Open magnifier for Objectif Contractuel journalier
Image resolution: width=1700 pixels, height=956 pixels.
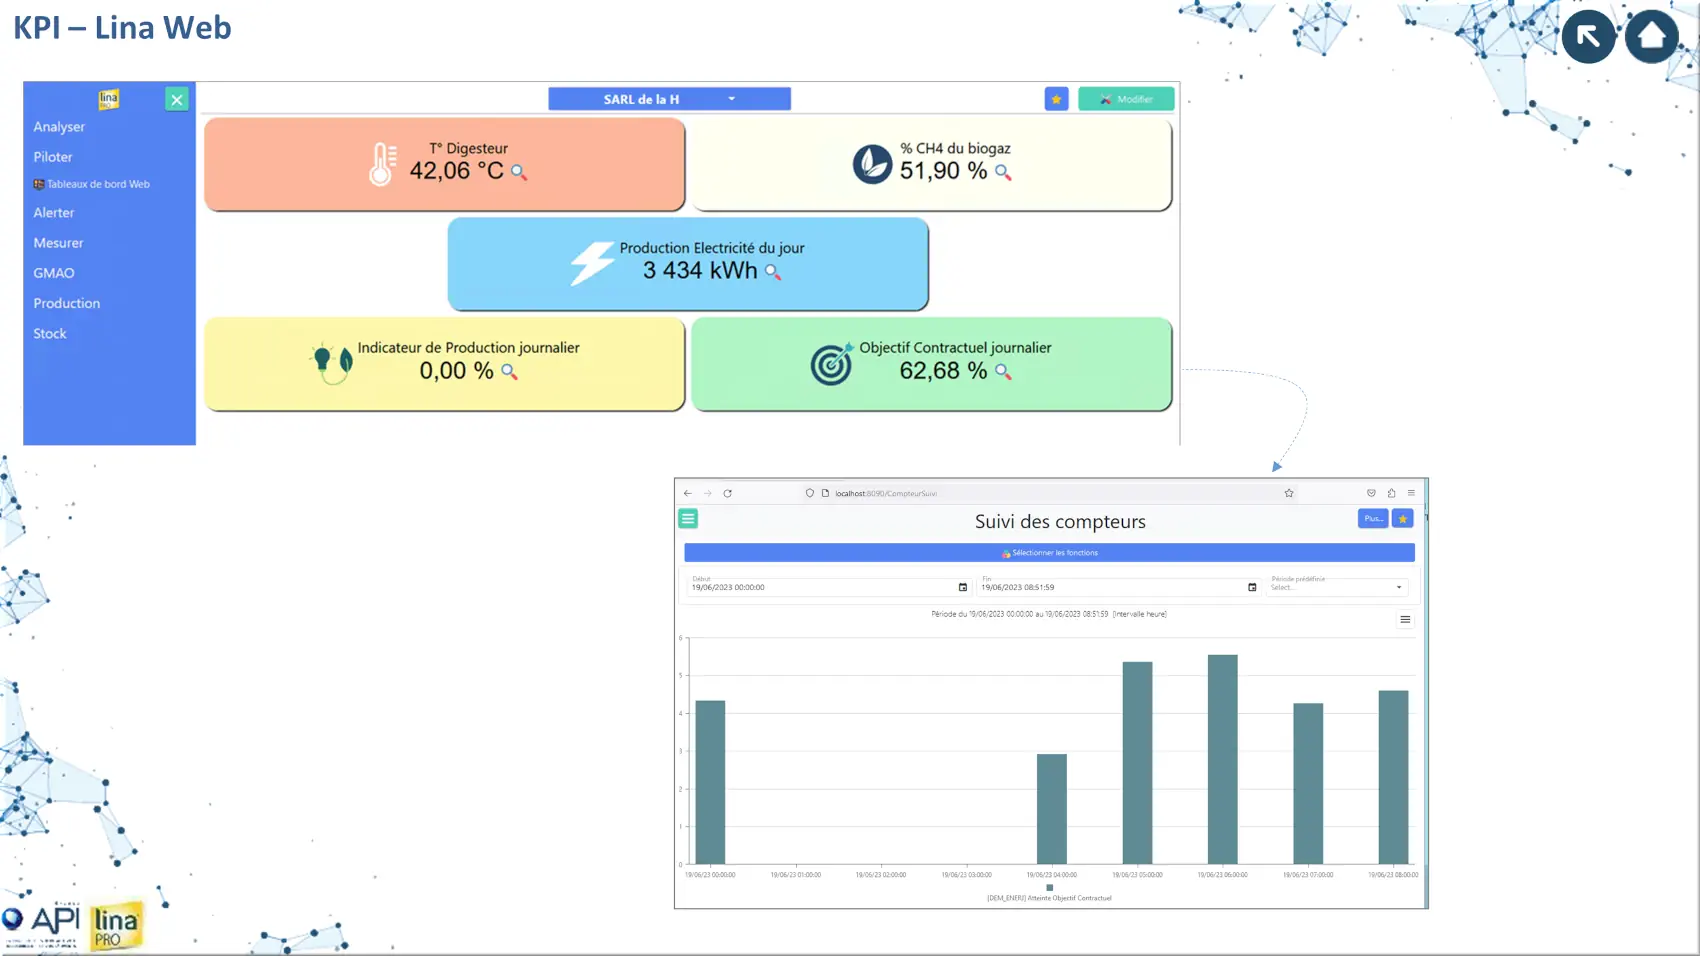pos(1003,372)
